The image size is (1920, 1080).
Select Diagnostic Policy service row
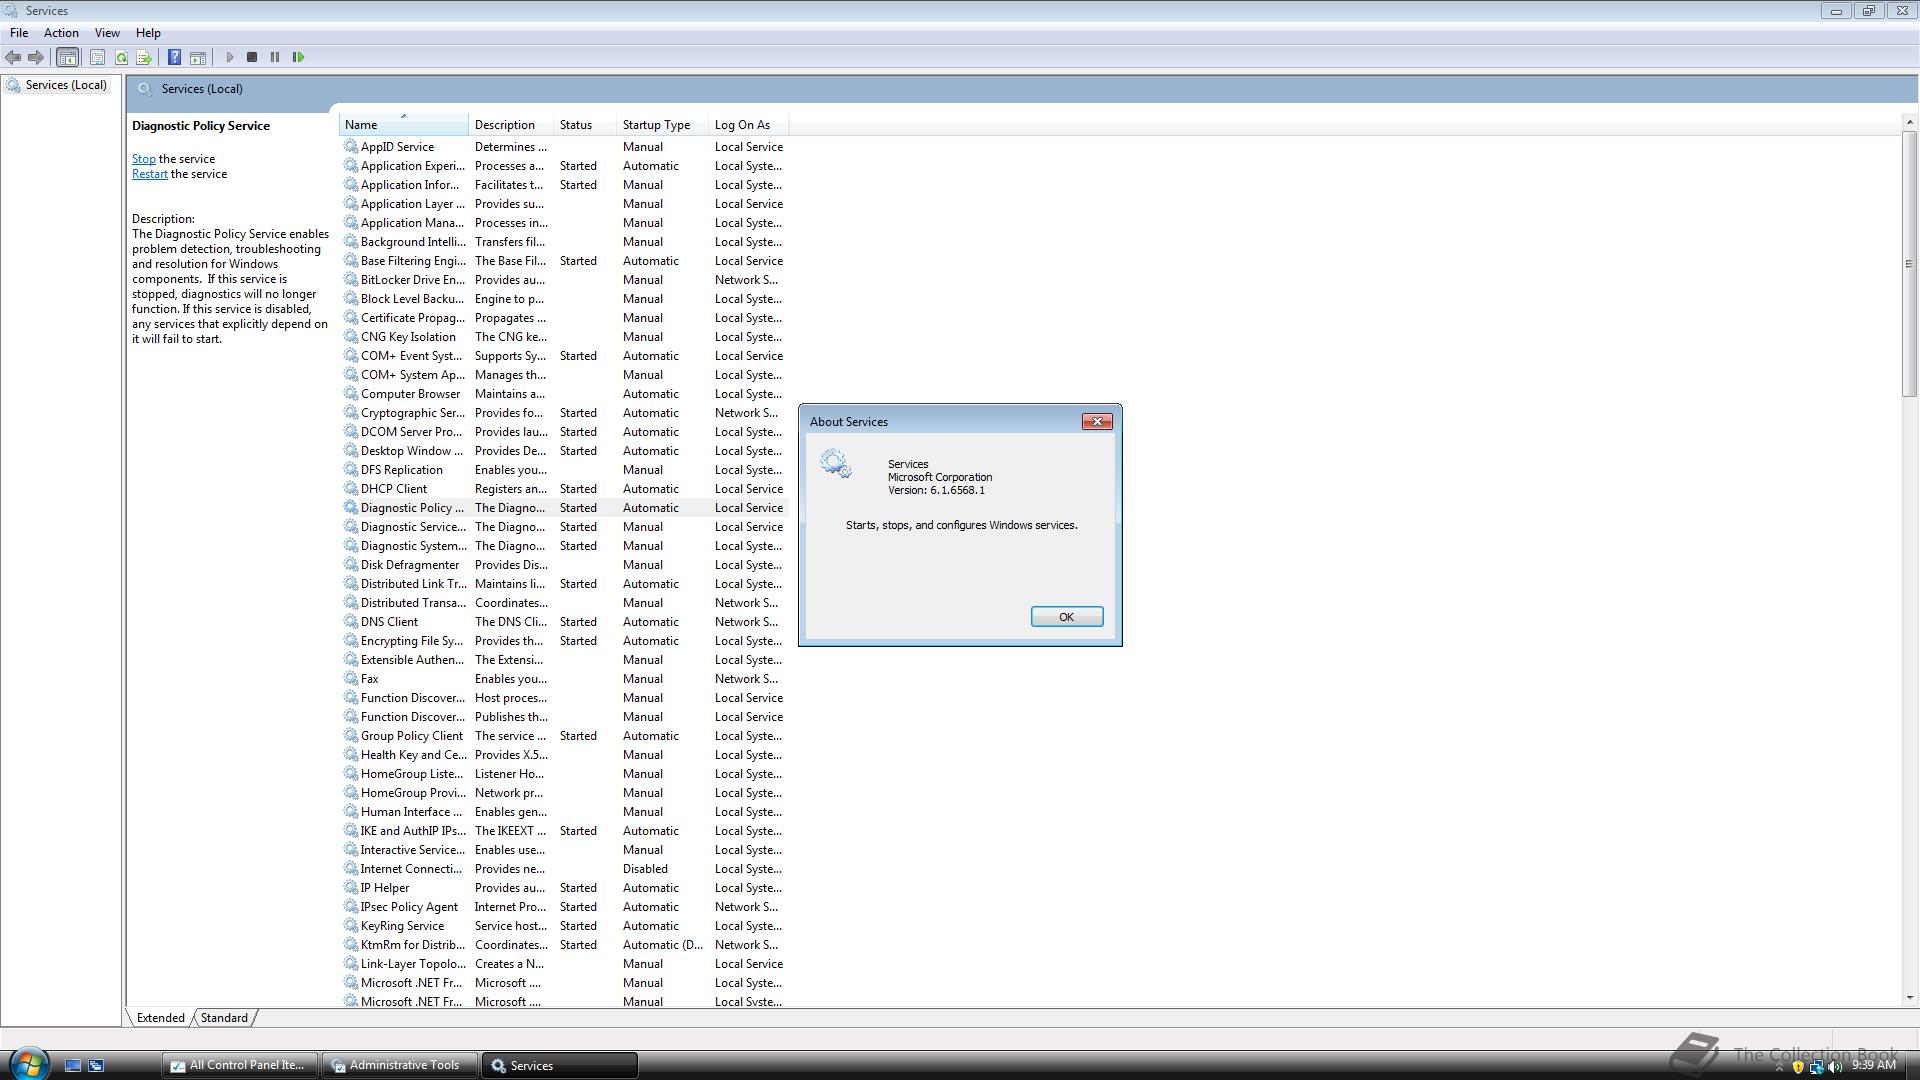pos(564,508)
